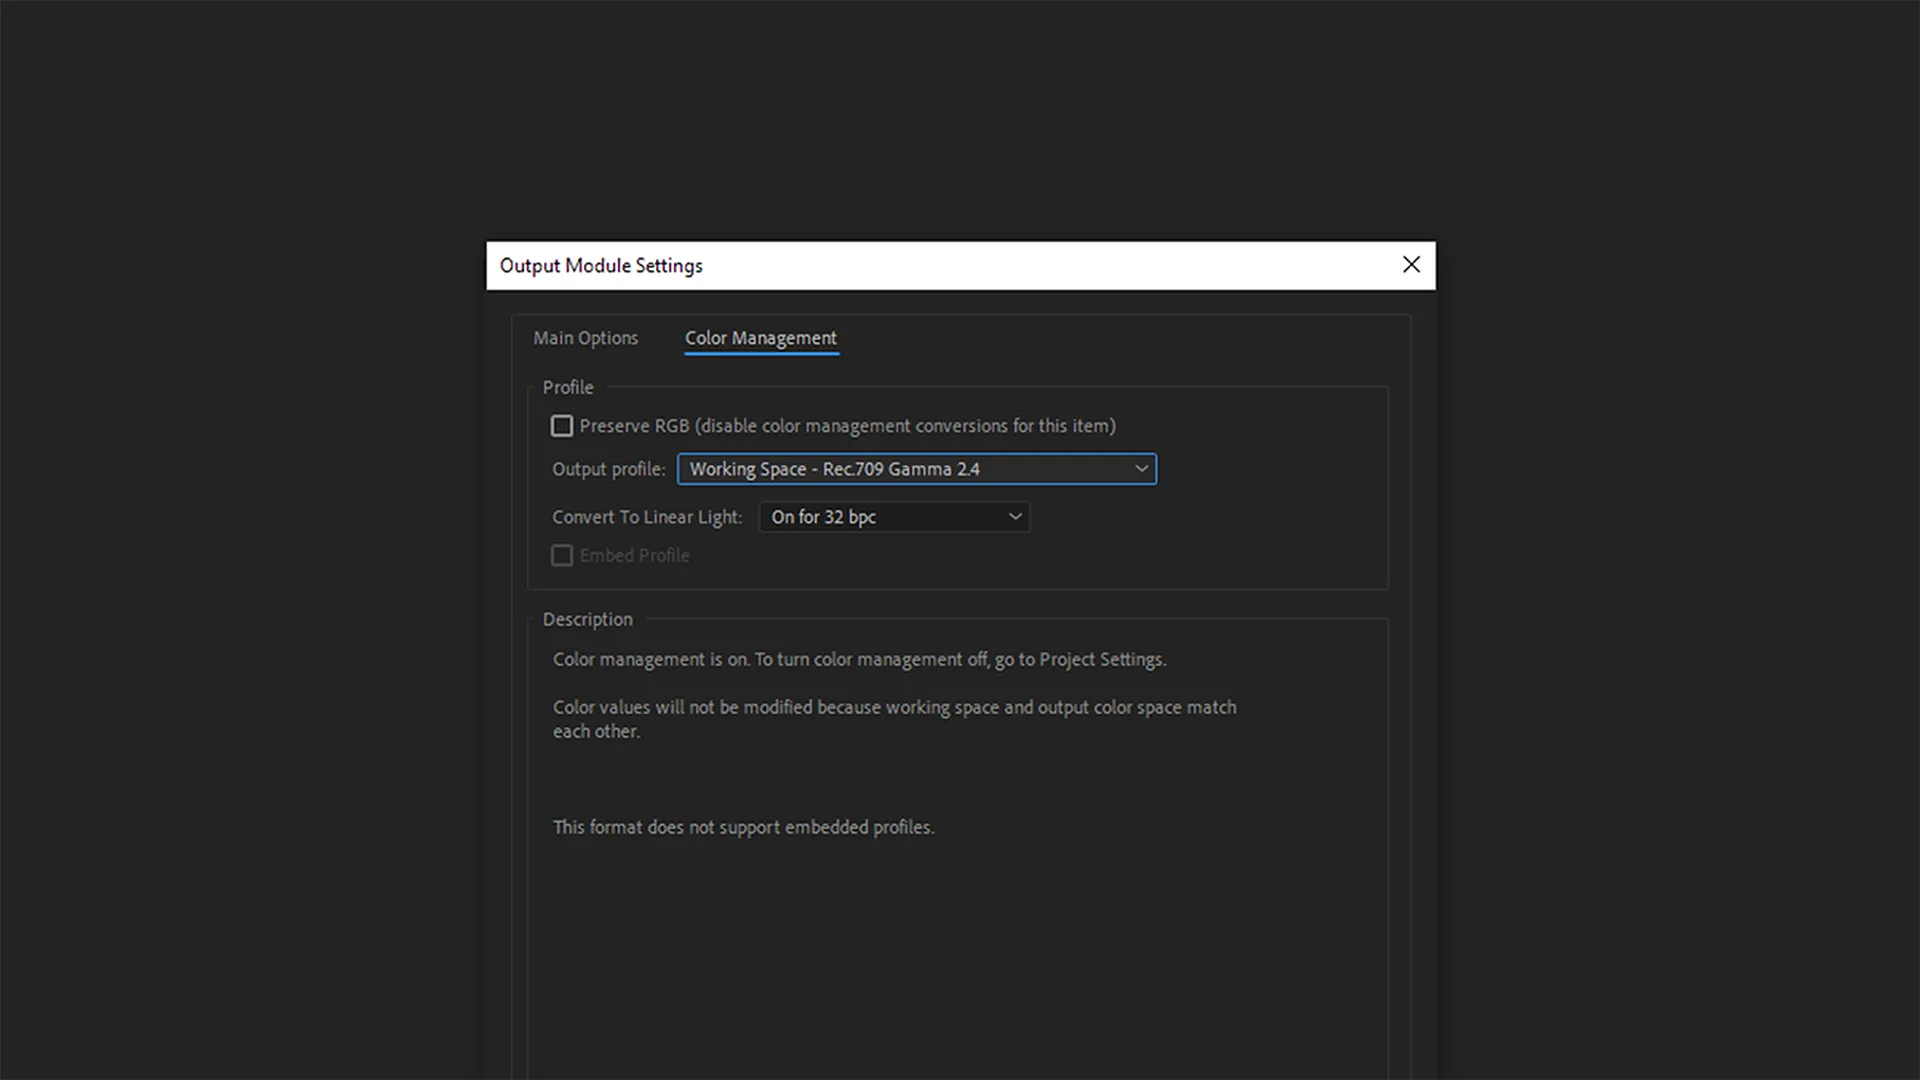This screenshot has height=1080, width=1920.
Task: Enable the Preserve RGB checkbox
Action: [x=562, y=426]
